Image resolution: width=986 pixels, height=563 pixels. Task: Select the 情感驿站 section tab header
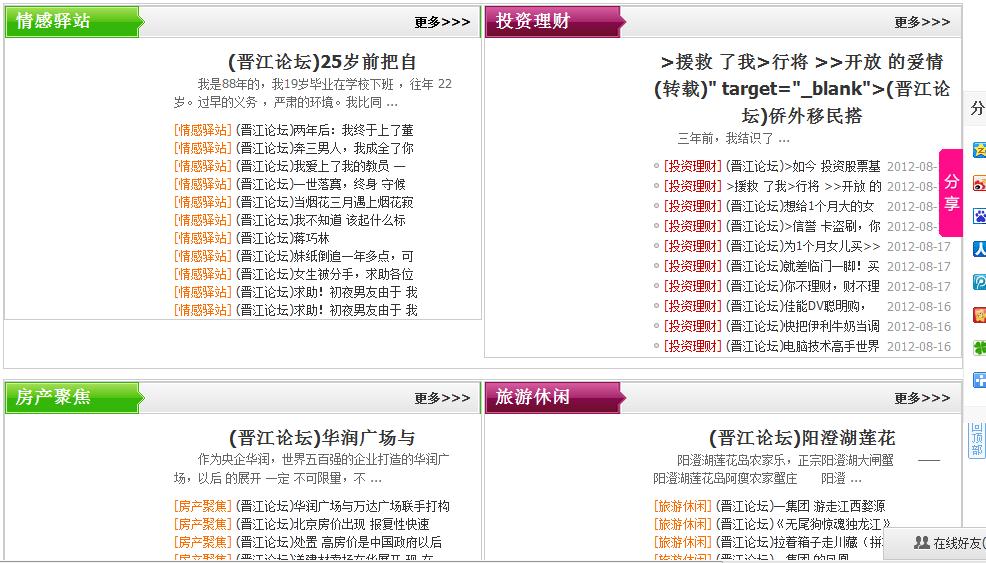tap(73, 22)
